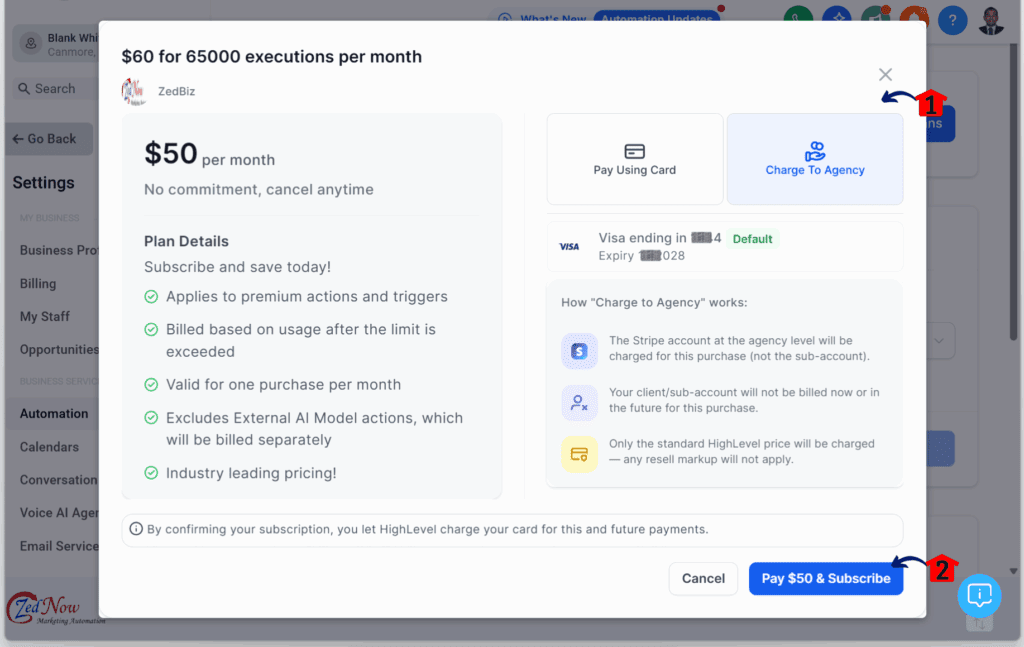The width and height of the screenshot is (1024, 647).
Task: Open the dropdown arrow on the right background panel
Action: 938,341
